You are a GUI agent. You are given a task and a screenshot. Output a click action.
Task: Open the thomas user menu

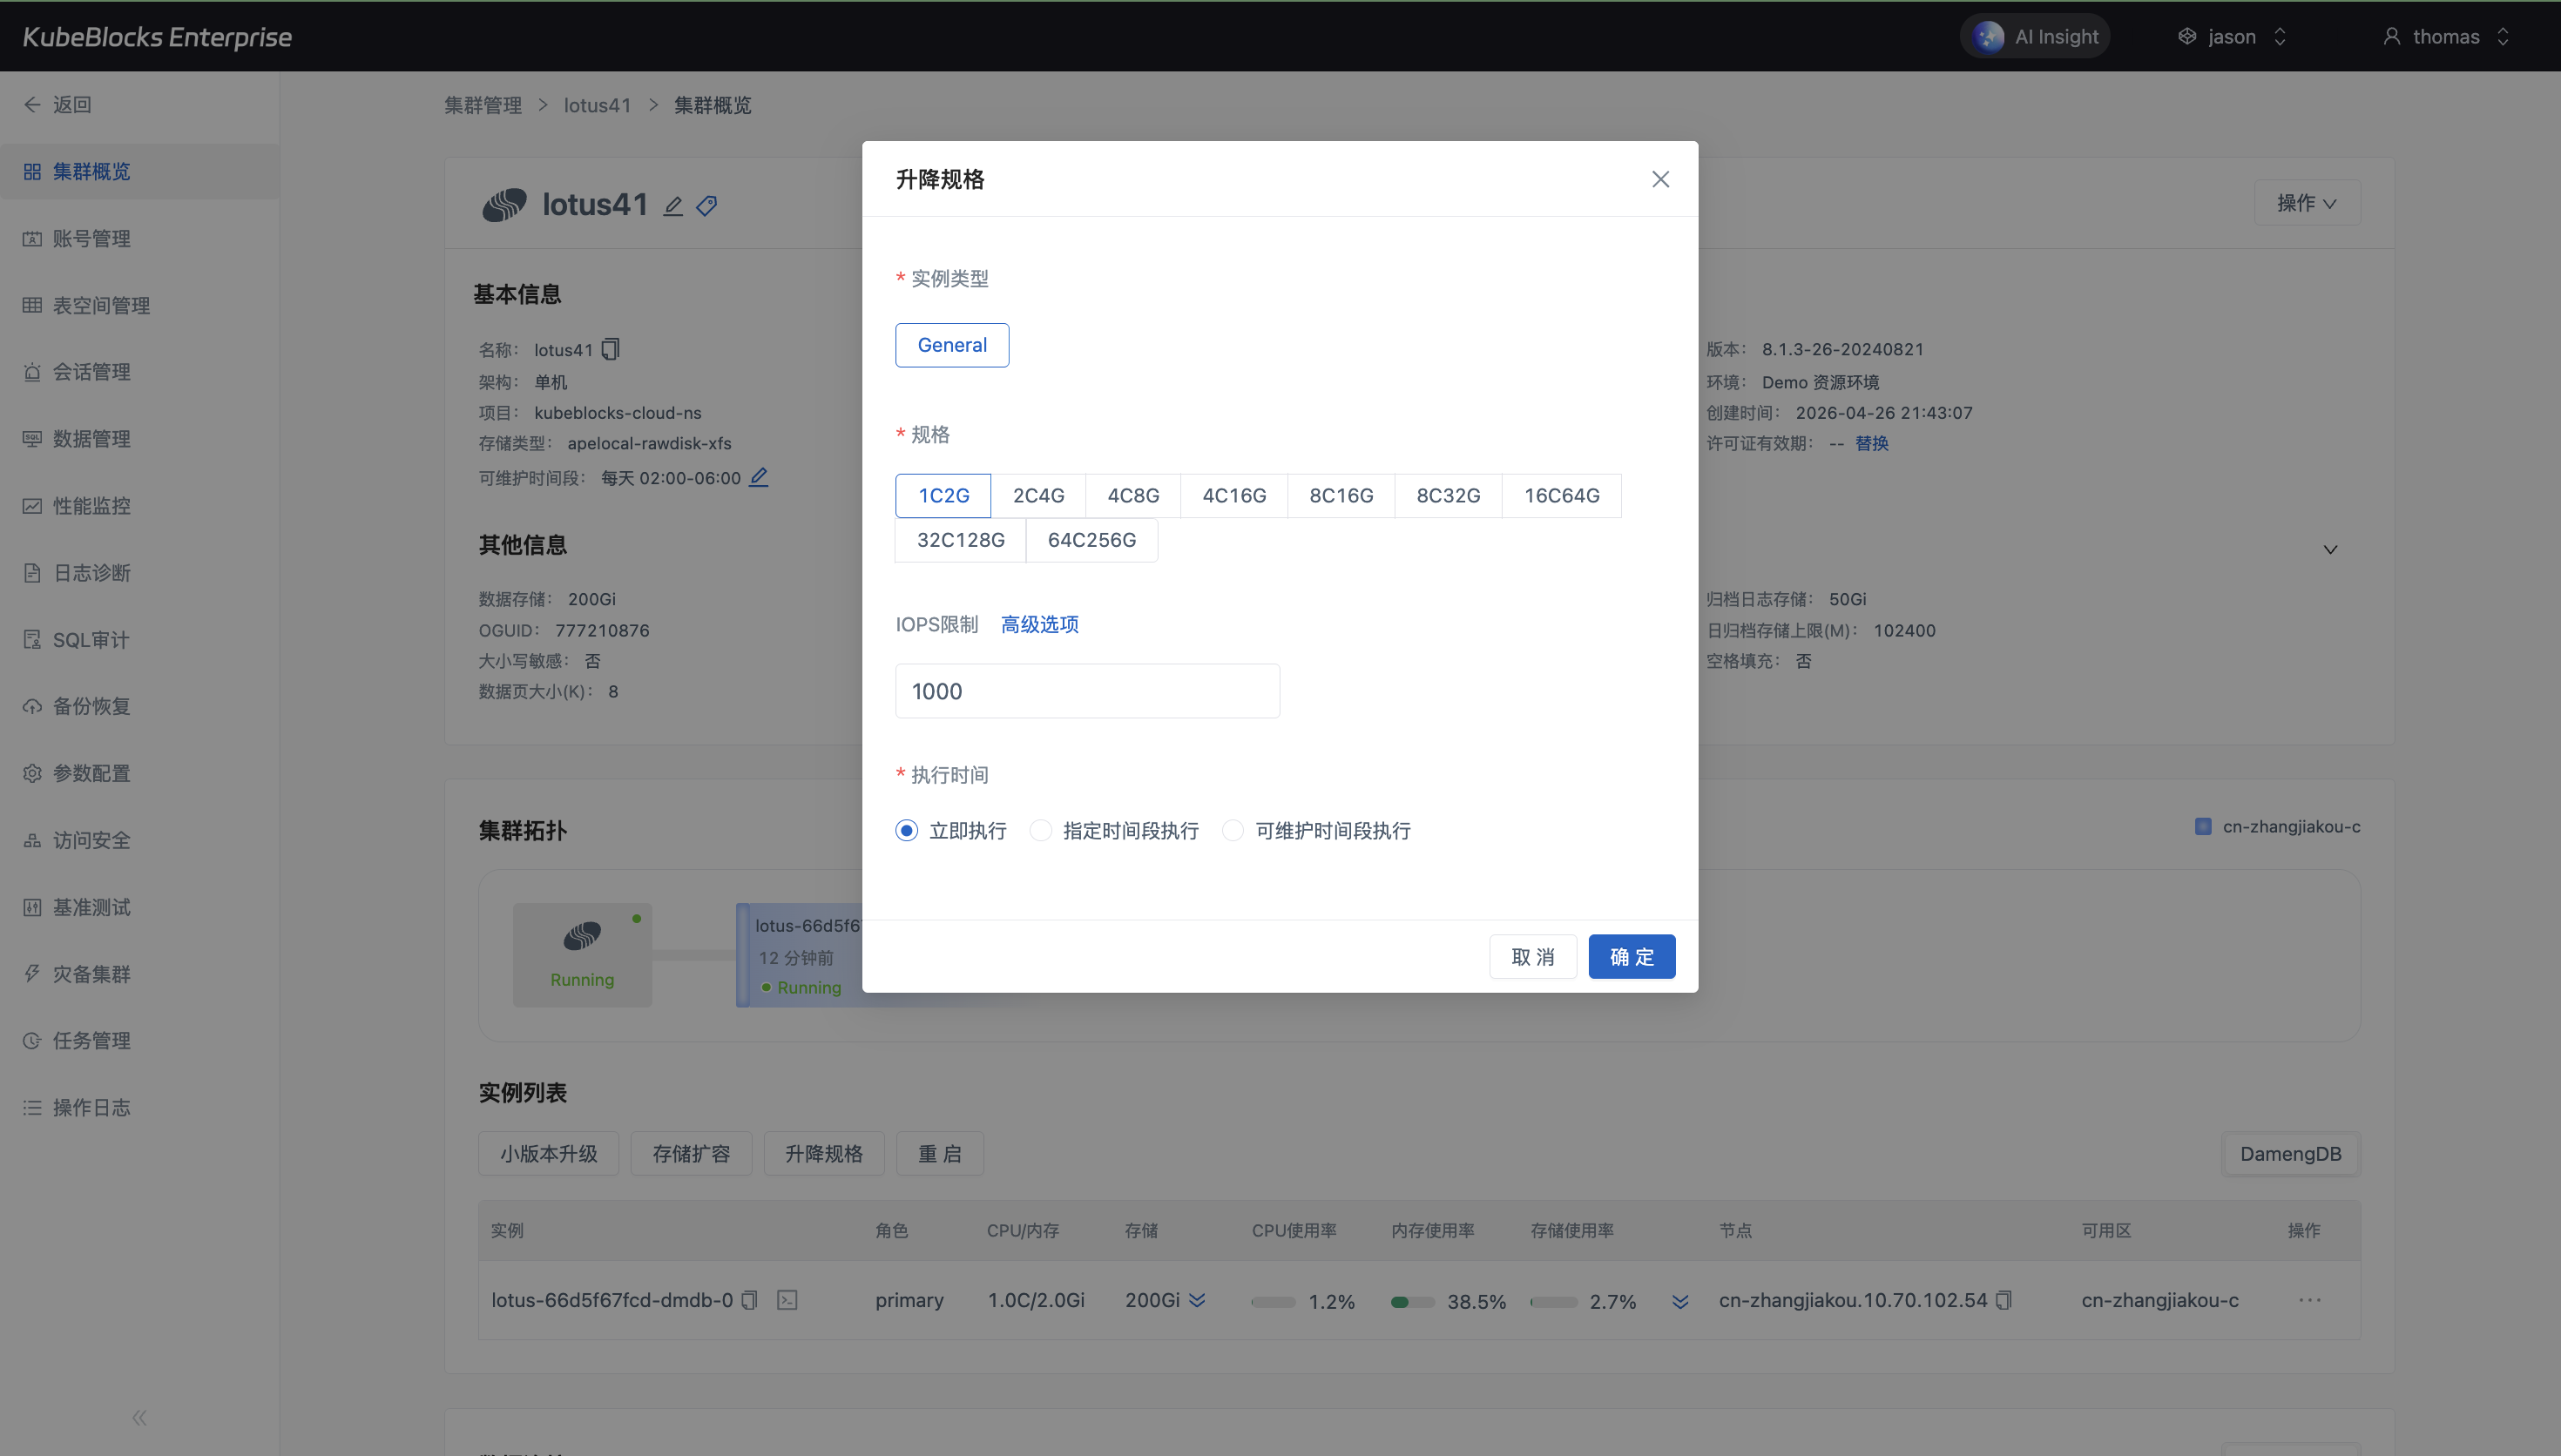2445,37
